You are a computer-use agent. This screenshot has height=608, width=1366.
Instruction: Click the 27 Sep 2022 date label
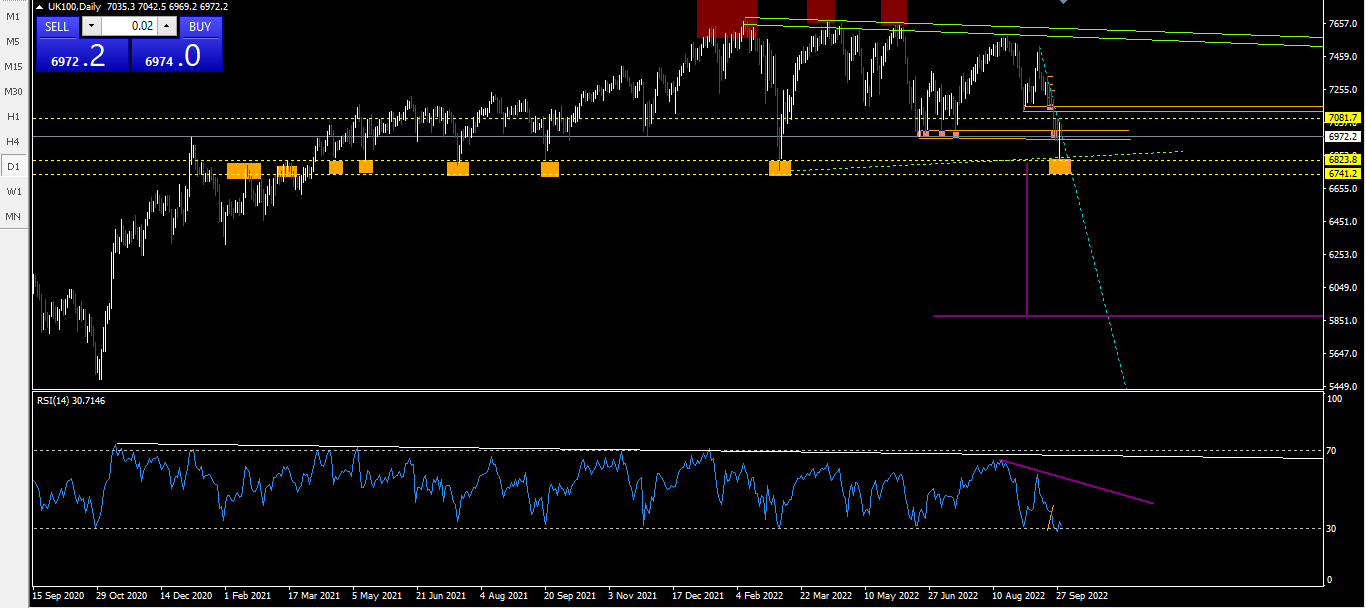click(x=1083, y=594)
